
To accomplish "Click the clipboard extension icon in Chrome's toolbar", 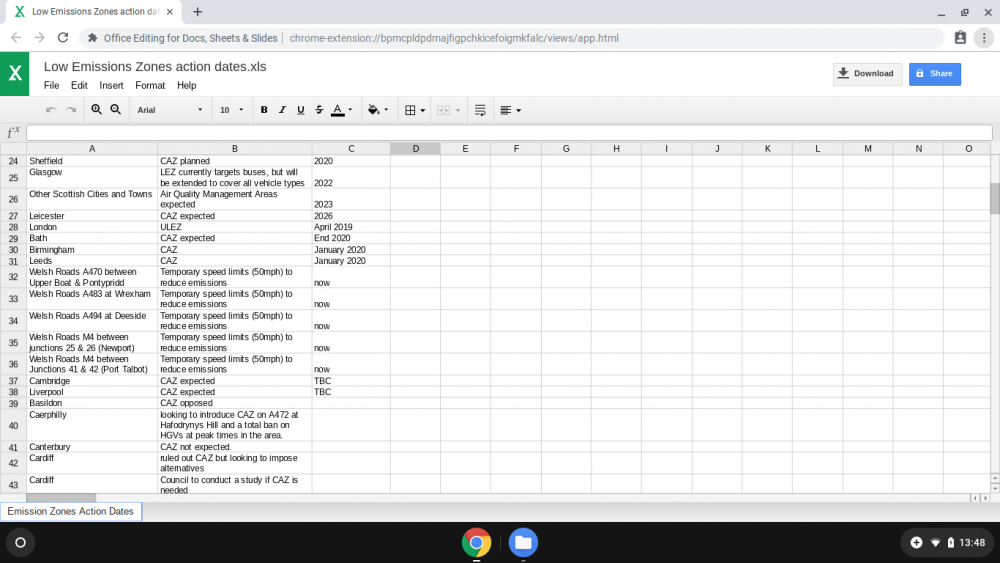I will tap(960, 38).
